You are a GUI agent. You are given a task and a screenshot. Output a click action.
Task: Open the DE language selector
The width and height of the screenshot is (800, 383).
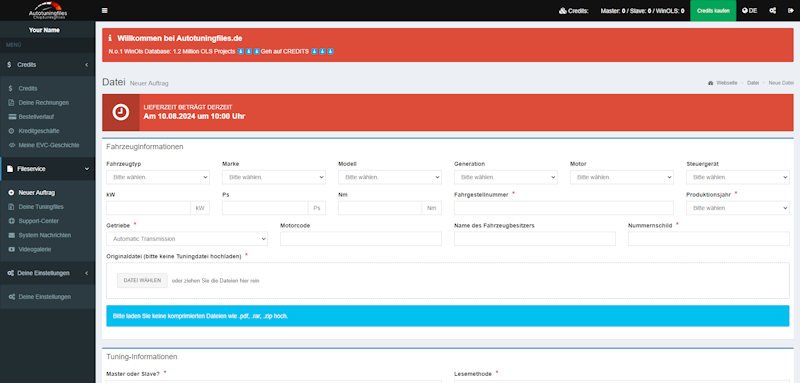tap(749, 11)
